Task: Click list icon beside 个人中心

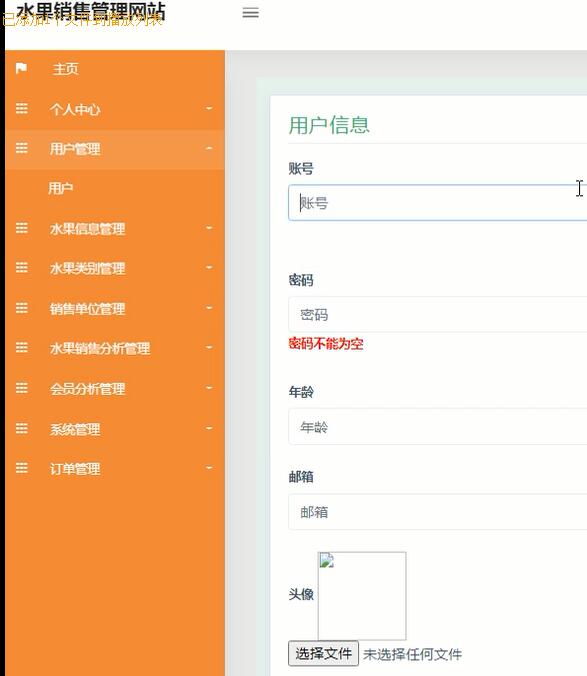Action: pos(22,109)
